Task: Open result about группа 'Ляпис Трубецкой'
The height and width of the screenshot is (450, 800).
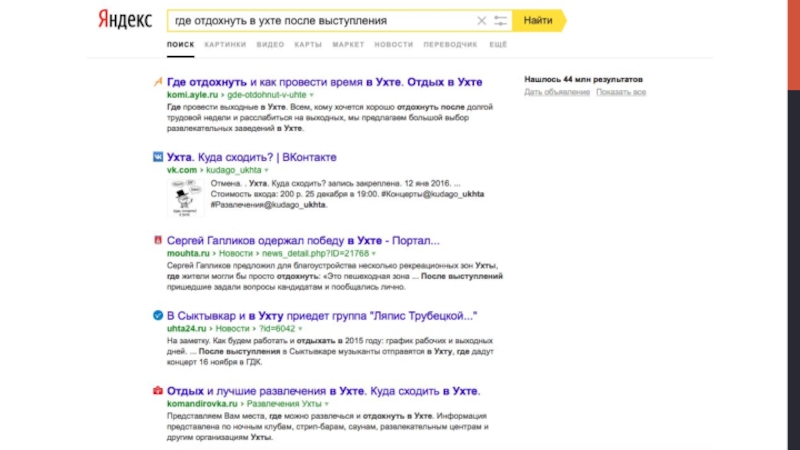Action: coord(322,316)
